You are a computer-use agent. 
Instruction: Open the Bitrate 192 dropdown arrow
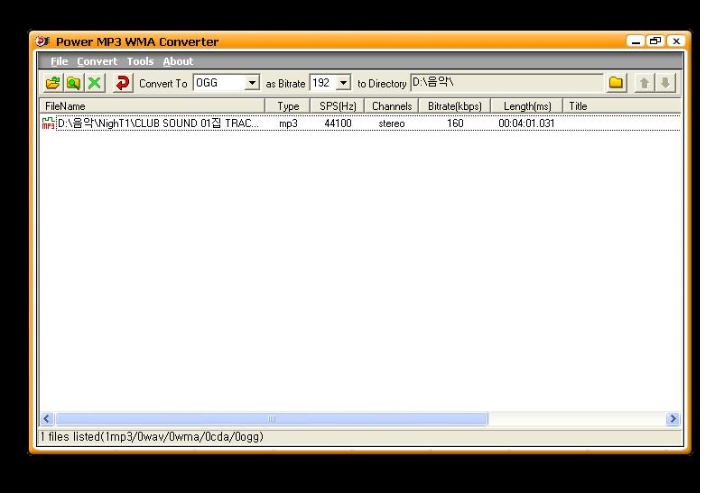(343, 83)
